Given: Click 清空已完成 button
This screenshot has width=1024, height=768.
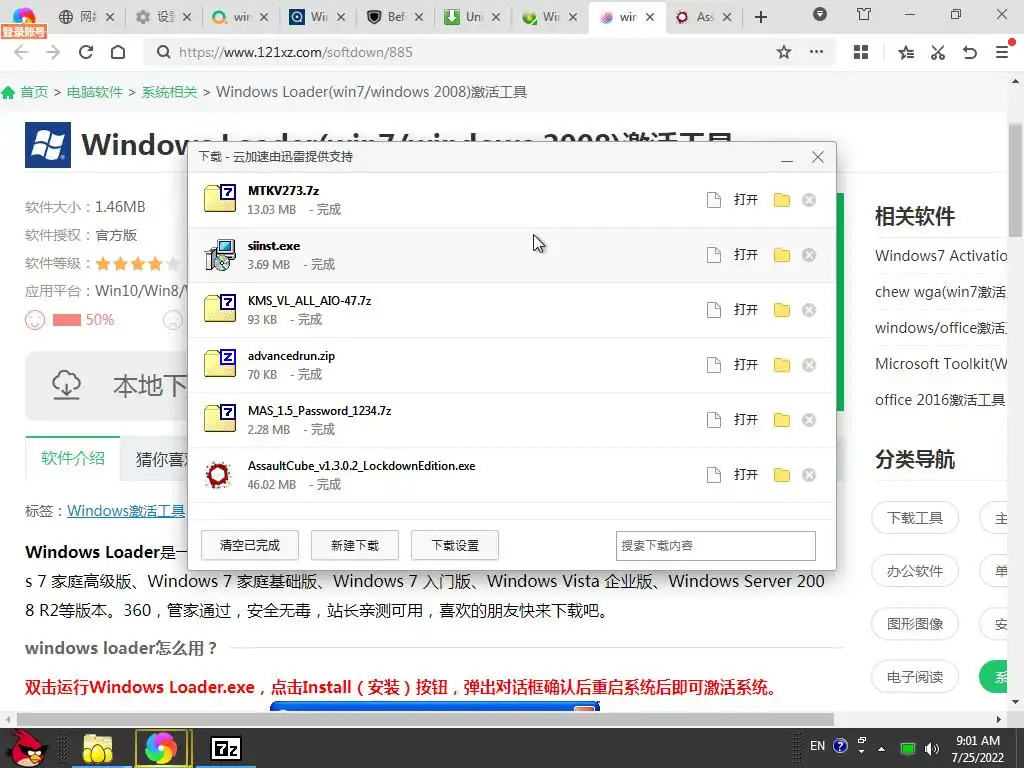Looking at the screenshot, I should tap(249, 545).
